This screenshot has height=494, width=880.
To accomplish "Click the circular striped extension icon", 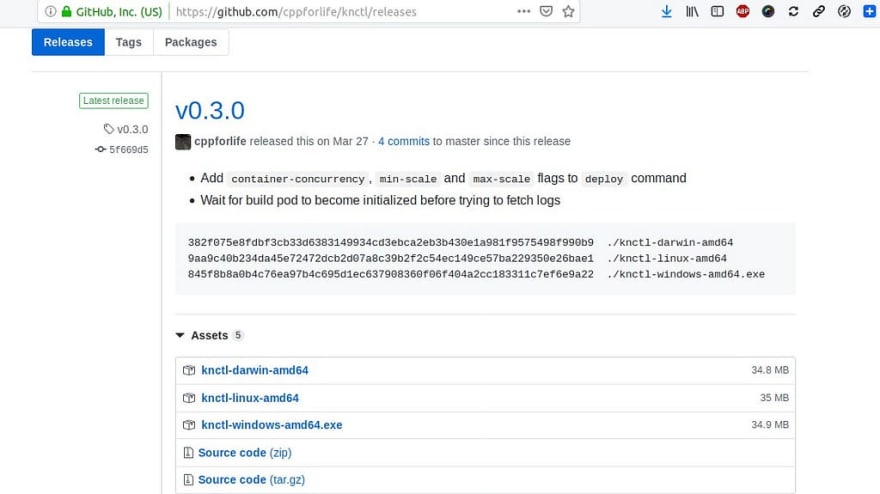I will [x=844, y=11].
